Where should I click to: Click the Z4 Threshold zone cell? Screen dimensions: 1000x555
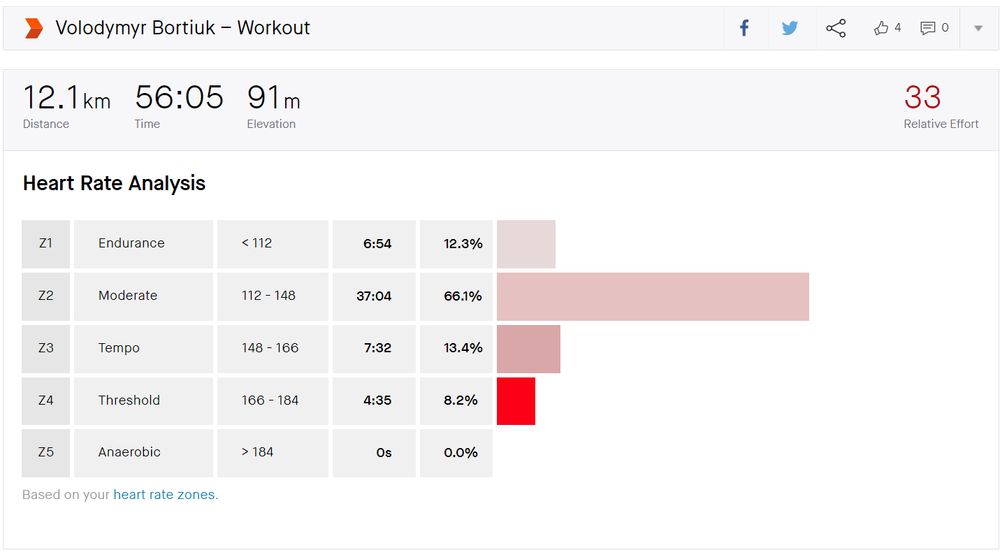pyautogui.click(x=143, y=401)
